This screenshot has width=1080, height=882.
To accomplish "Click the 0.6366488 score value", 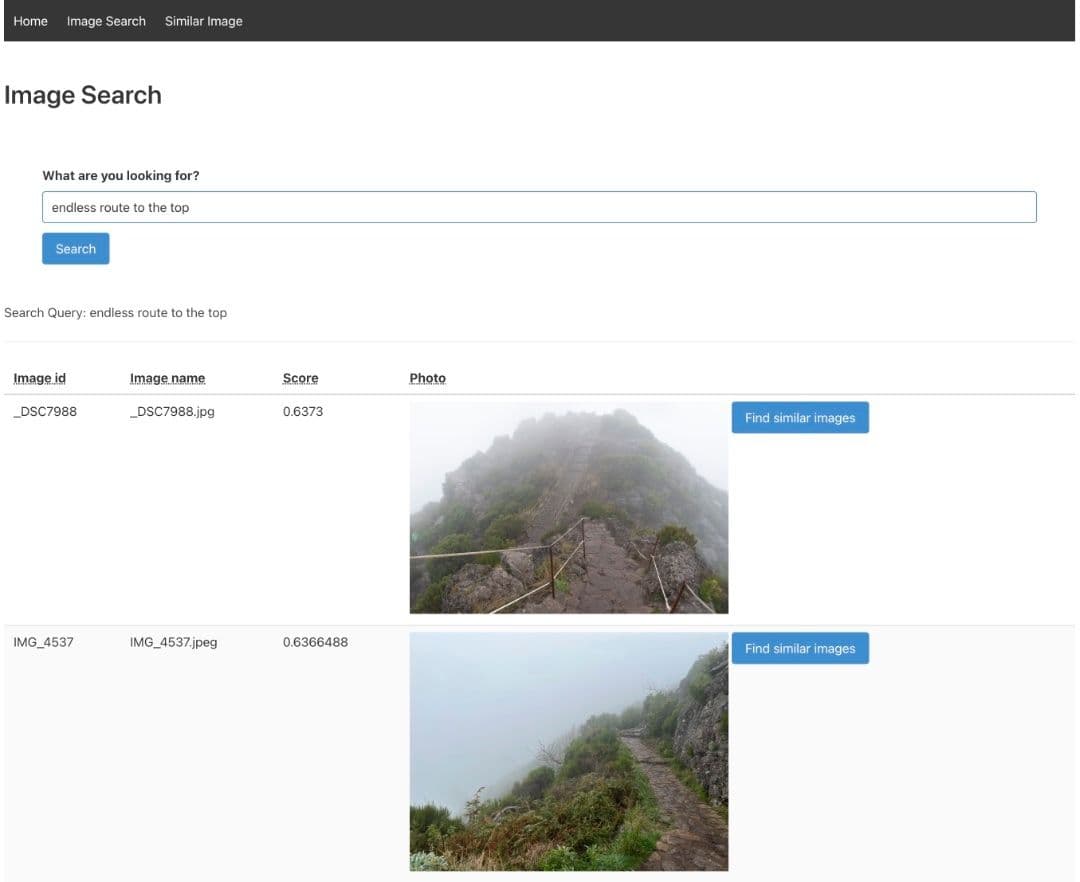I will (x=315, y=642).
